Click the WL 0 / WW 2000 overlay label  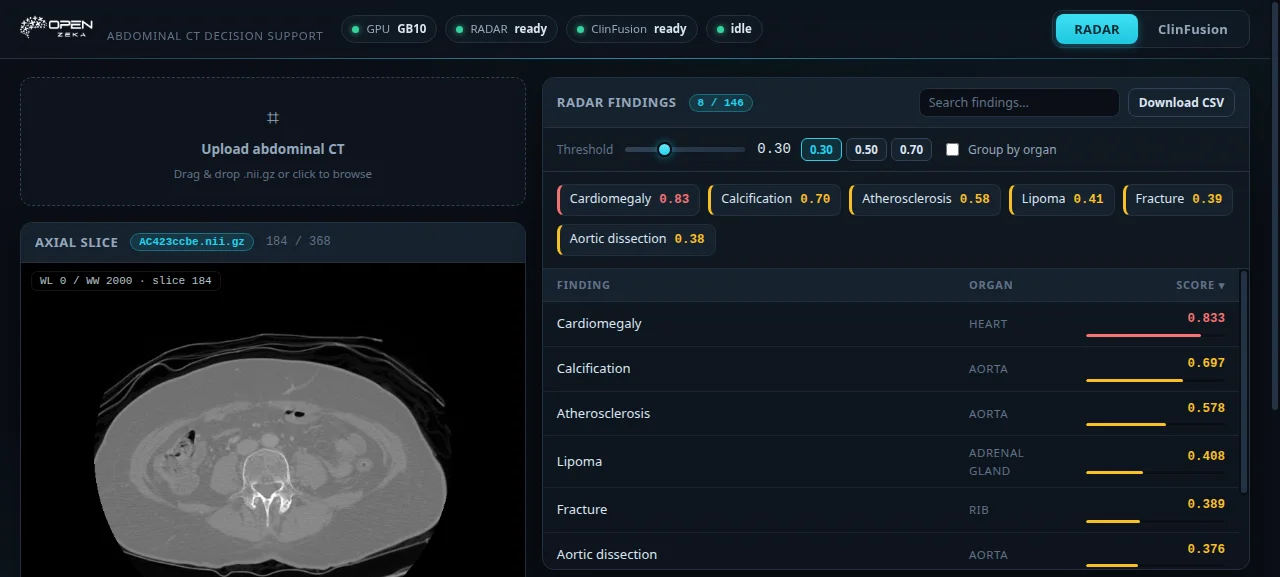(126, 281)
